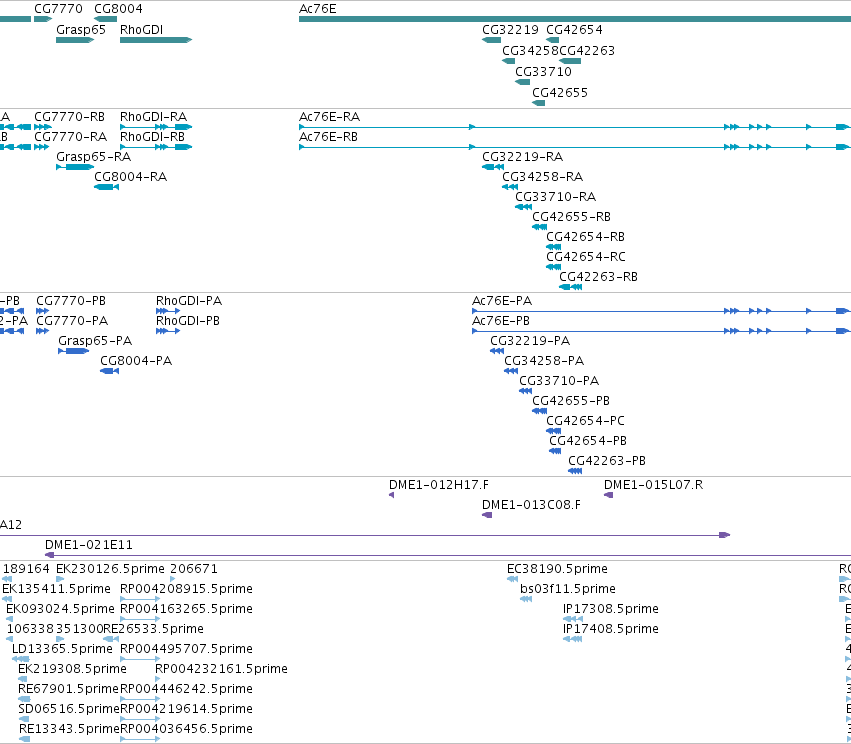Screen dimensions: 851x744
Task: Click the Ac76E-PA protein label
Action: point(502,301)
